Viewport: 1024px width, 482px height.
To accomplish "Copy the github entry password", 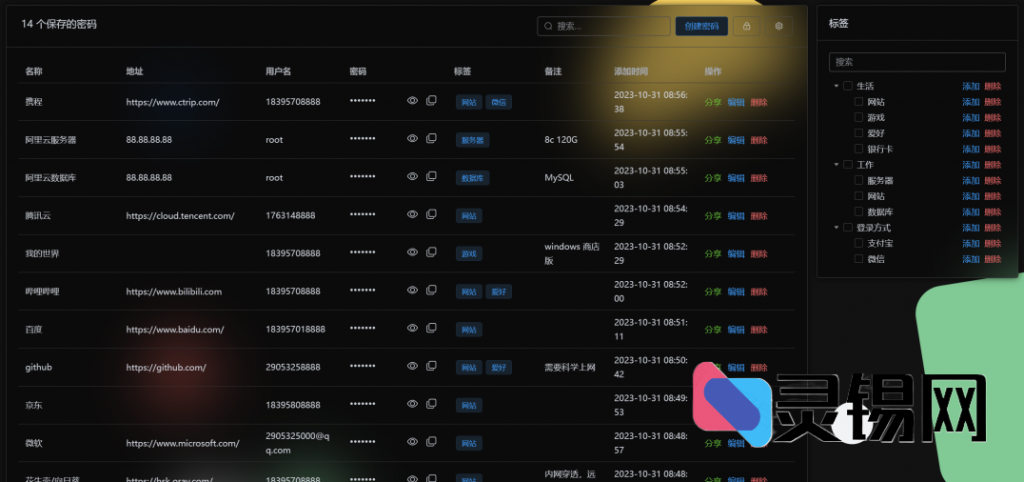I will (432, 367).
